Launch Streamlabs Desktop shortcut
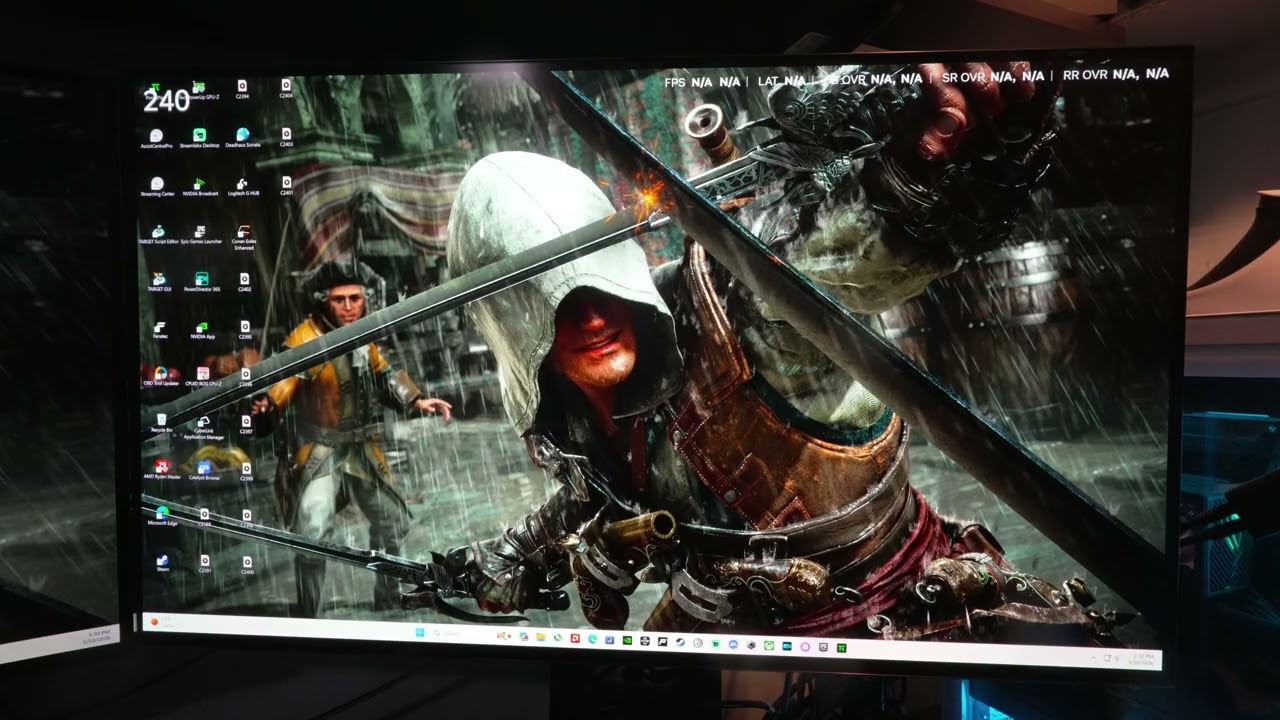This screenshot has height=720, width=1280. click(x=199, y=138)
